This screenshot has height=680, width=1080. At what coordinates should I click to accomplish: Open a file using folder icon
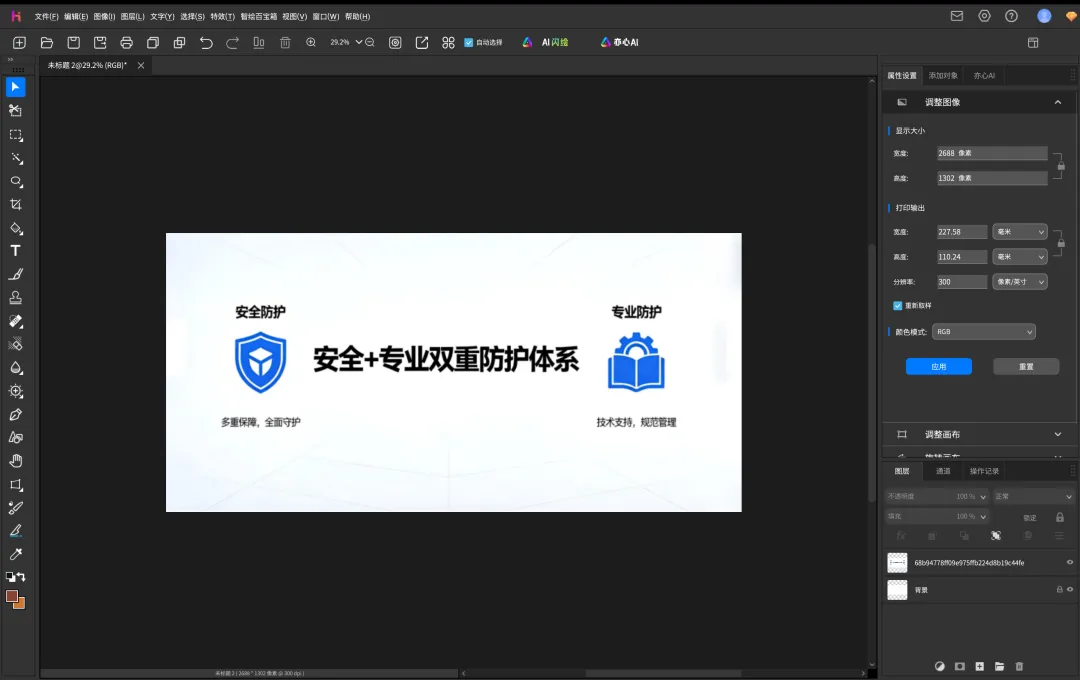point(47,43)
